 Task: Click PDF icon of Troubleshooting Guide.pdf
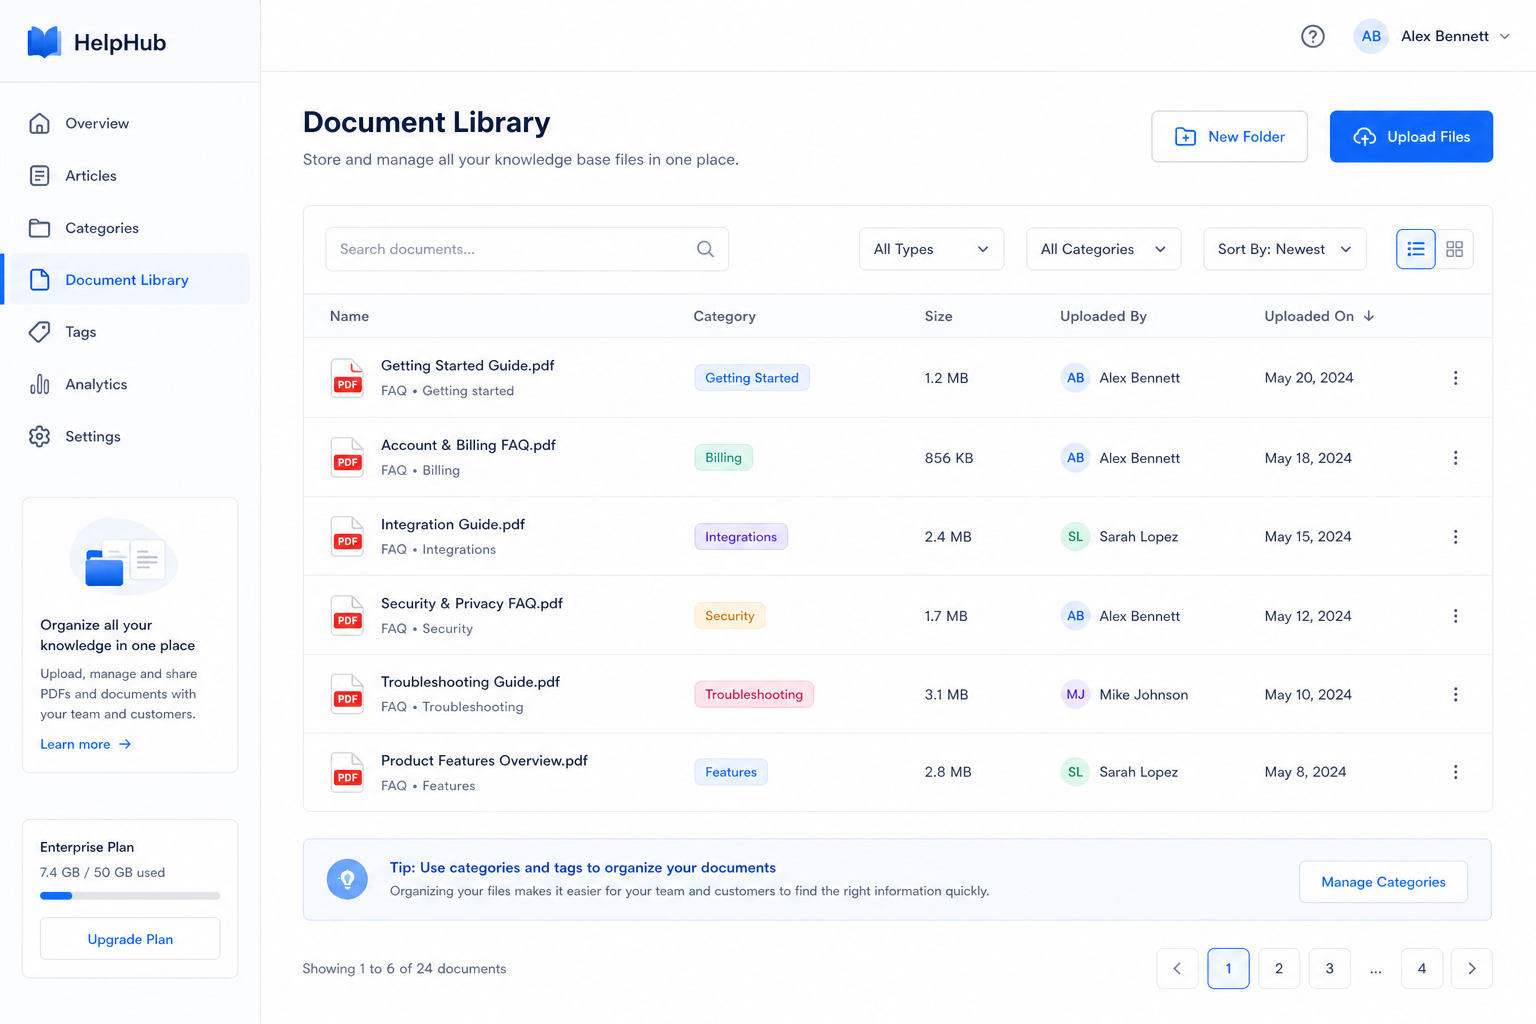click(x=347, y=694)
